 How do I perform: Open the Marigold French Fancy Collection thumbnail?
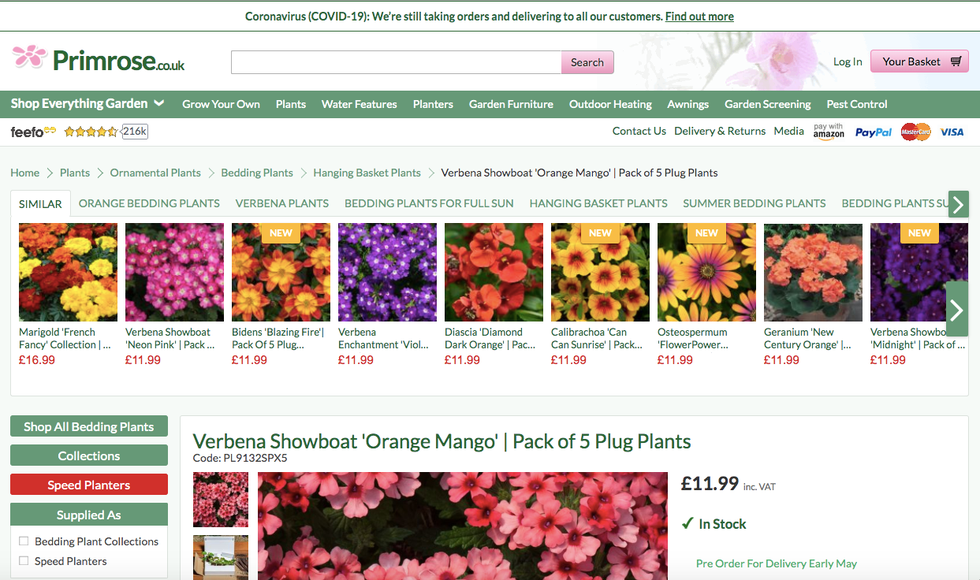click(x=68, y=272)
